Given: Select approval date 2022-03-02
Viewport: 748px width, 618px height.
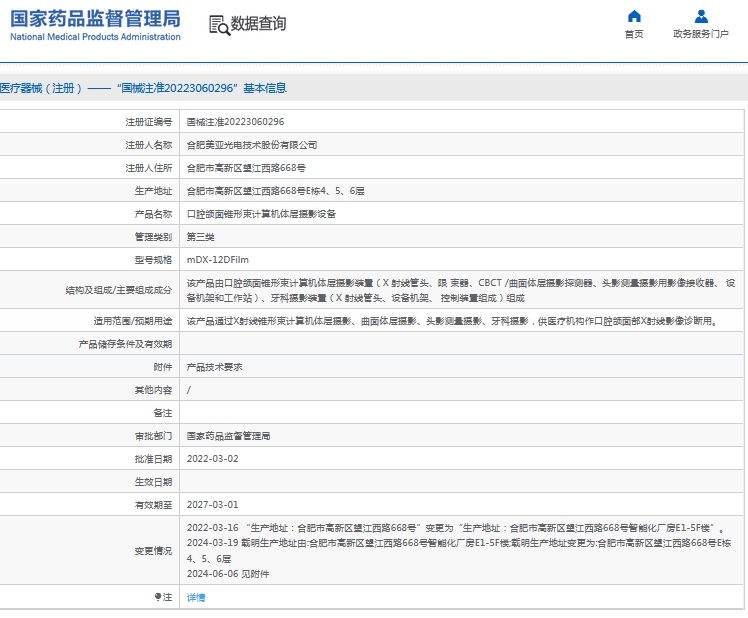Looking at the screenshot, I should pyautogui.click(x=212, y=459).
